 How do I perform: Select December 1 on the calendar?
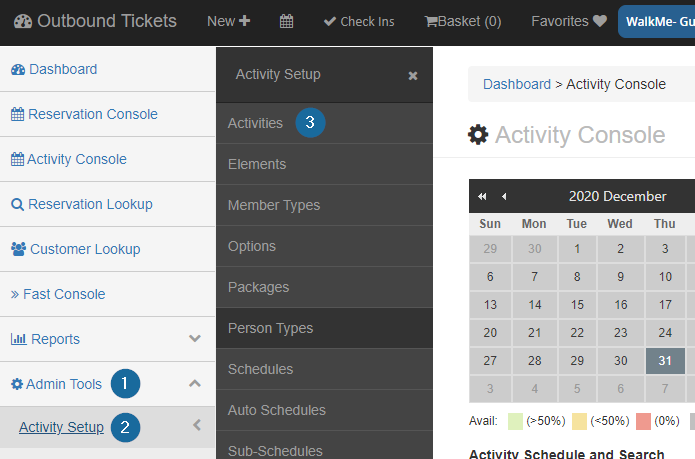point(577,249)
